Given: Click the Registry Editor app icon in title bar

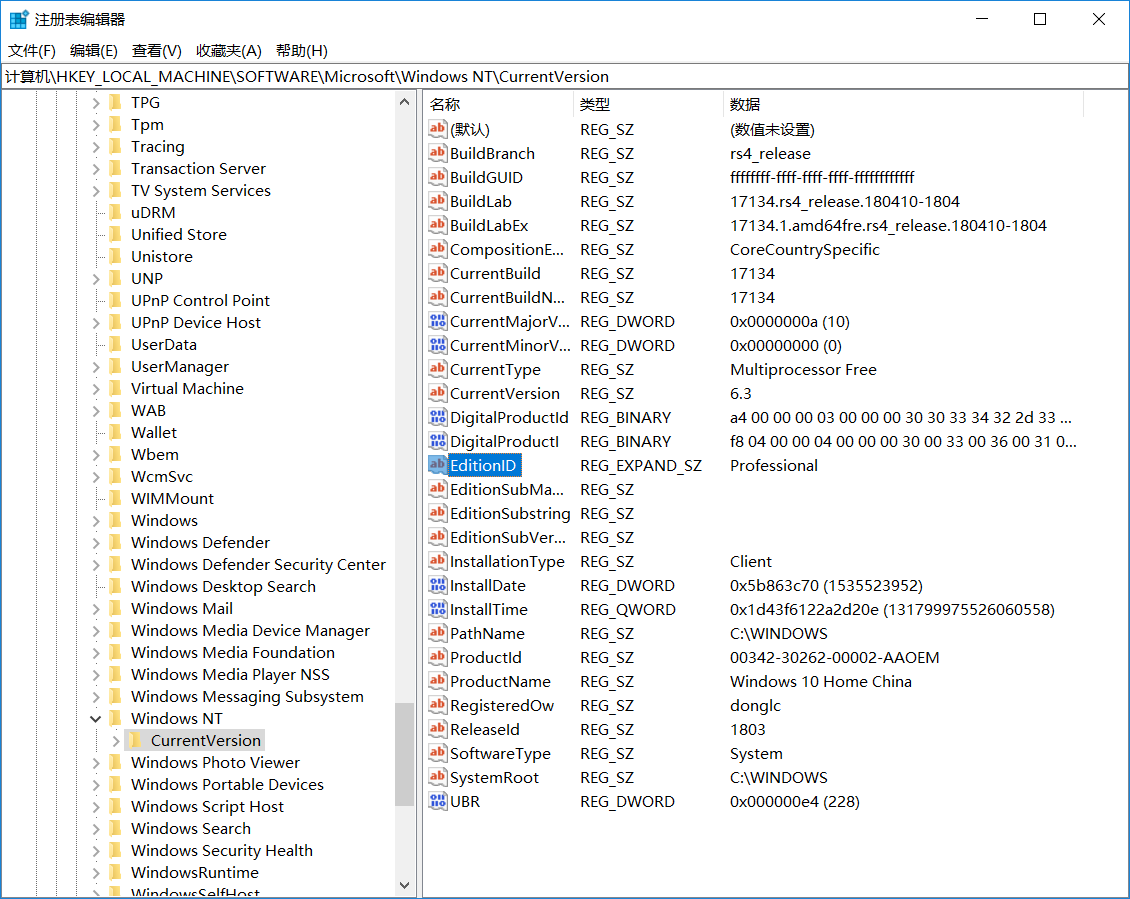Looking at the screenshot, I should pyautogui.click(x=19, y=19).
